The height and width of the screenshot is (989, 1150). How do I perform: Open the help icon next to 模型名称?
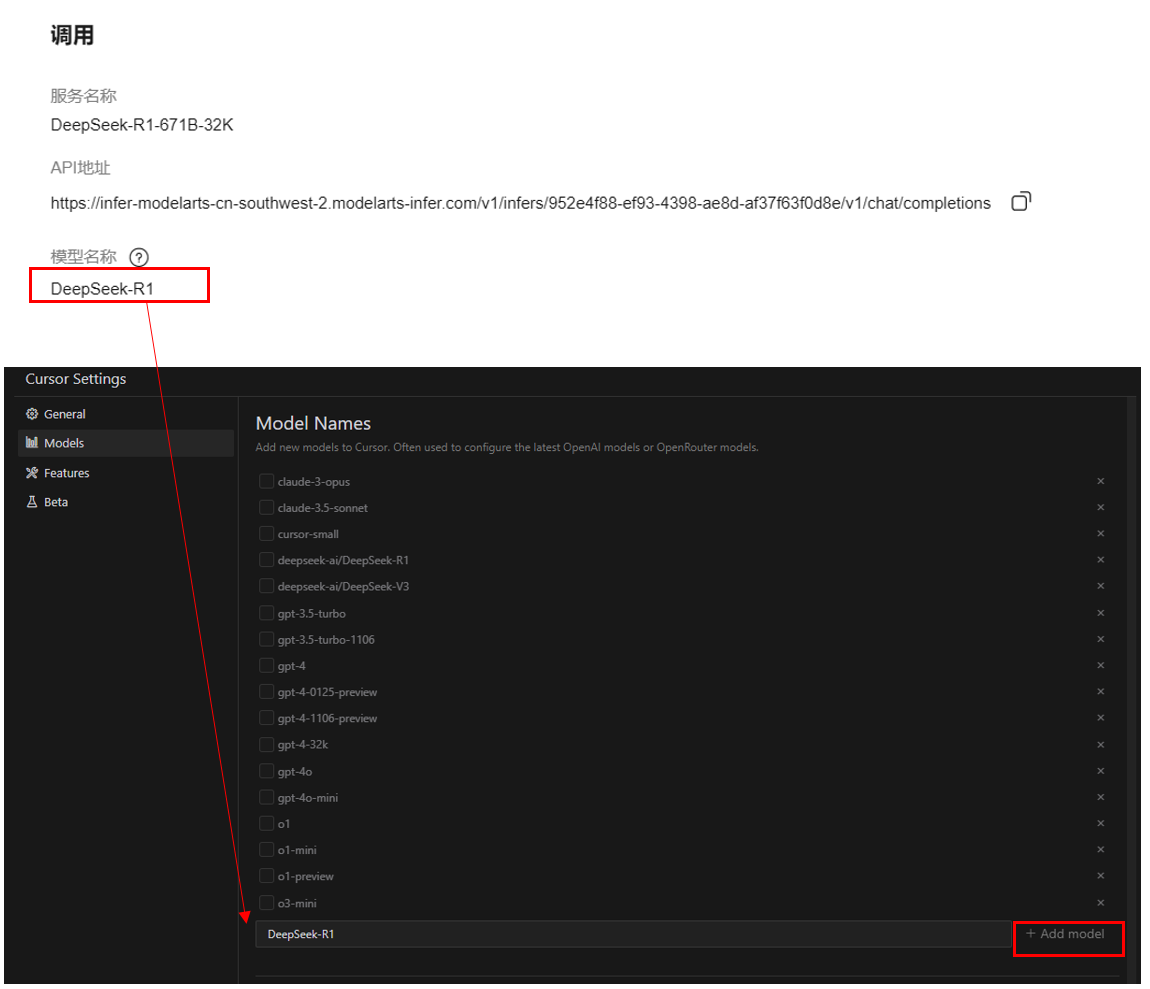(x=139, y=258)
